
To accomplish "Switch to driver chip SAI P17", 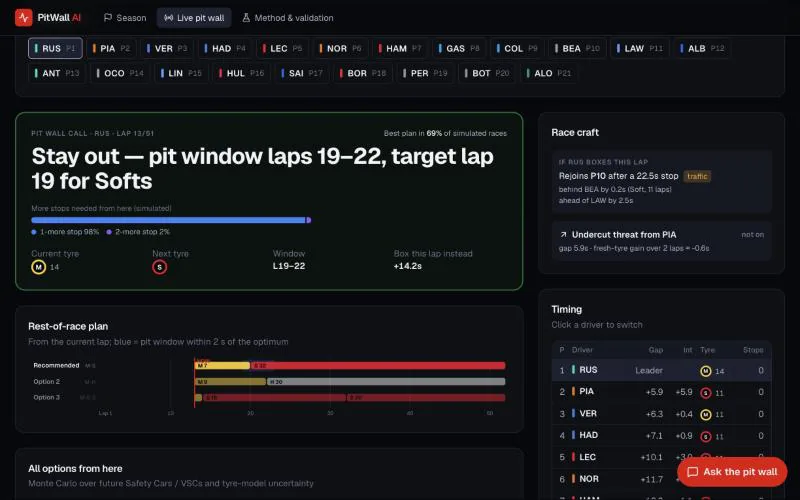I will pos(302,73).
